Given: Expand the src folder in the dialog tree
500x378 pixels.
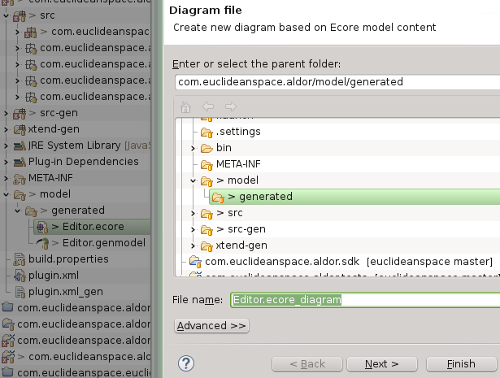Looking at the screenshot, I should (193, 213).
